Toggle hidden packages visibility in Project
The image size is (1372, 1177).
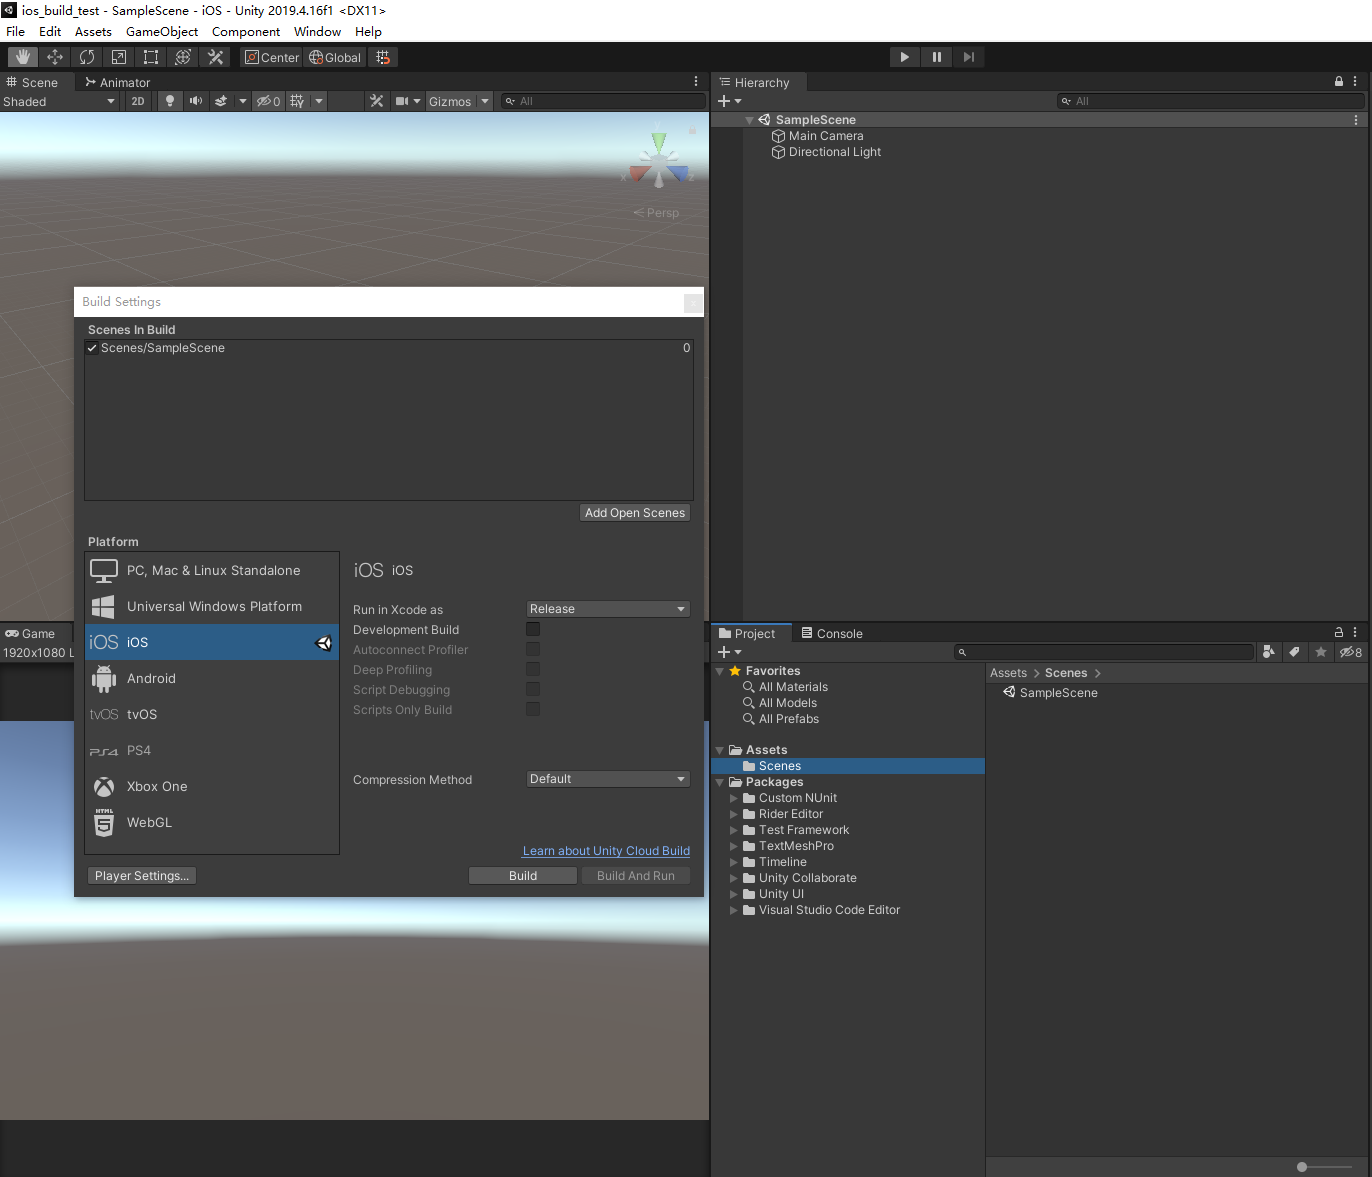1351,652
